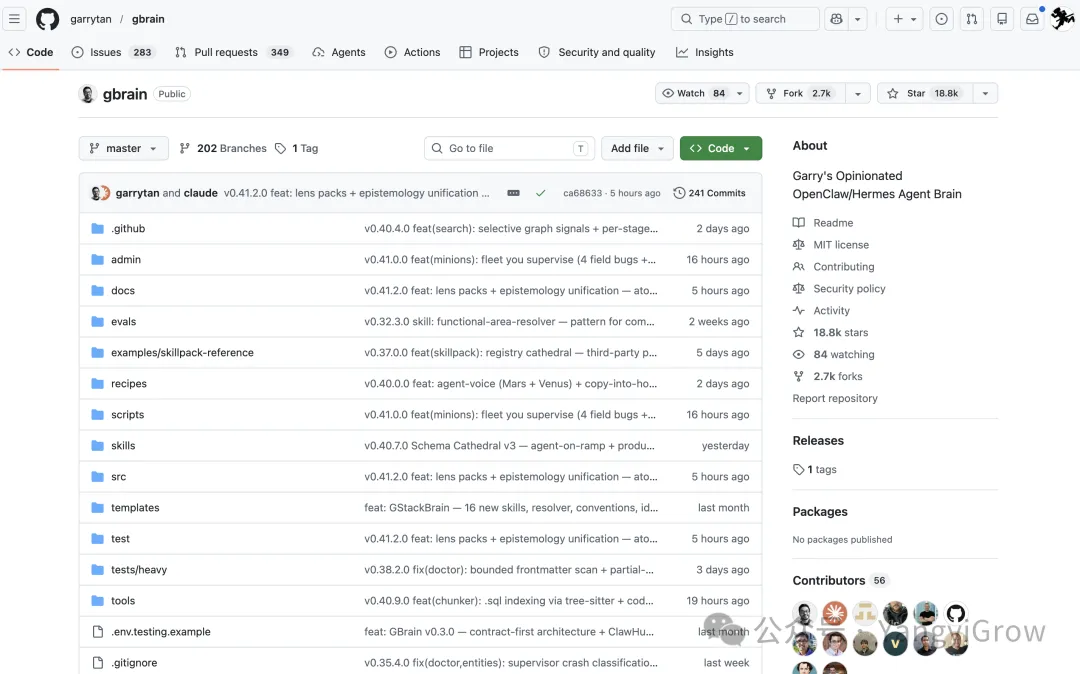
Task: Click the fork icon beside 2.7k forks
Action: [798, 376]
